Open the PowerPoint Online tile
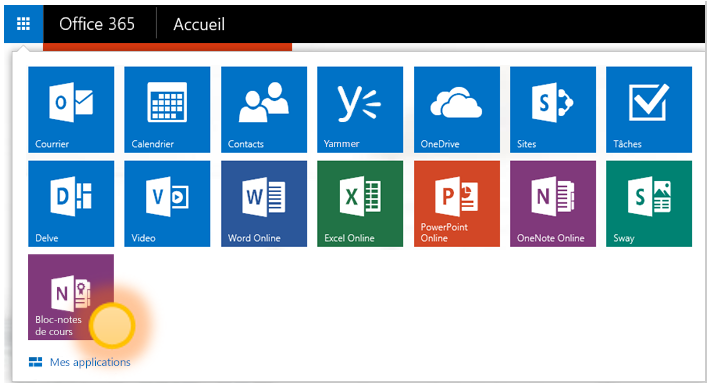 pyautogui.click(x=457, y=204)
